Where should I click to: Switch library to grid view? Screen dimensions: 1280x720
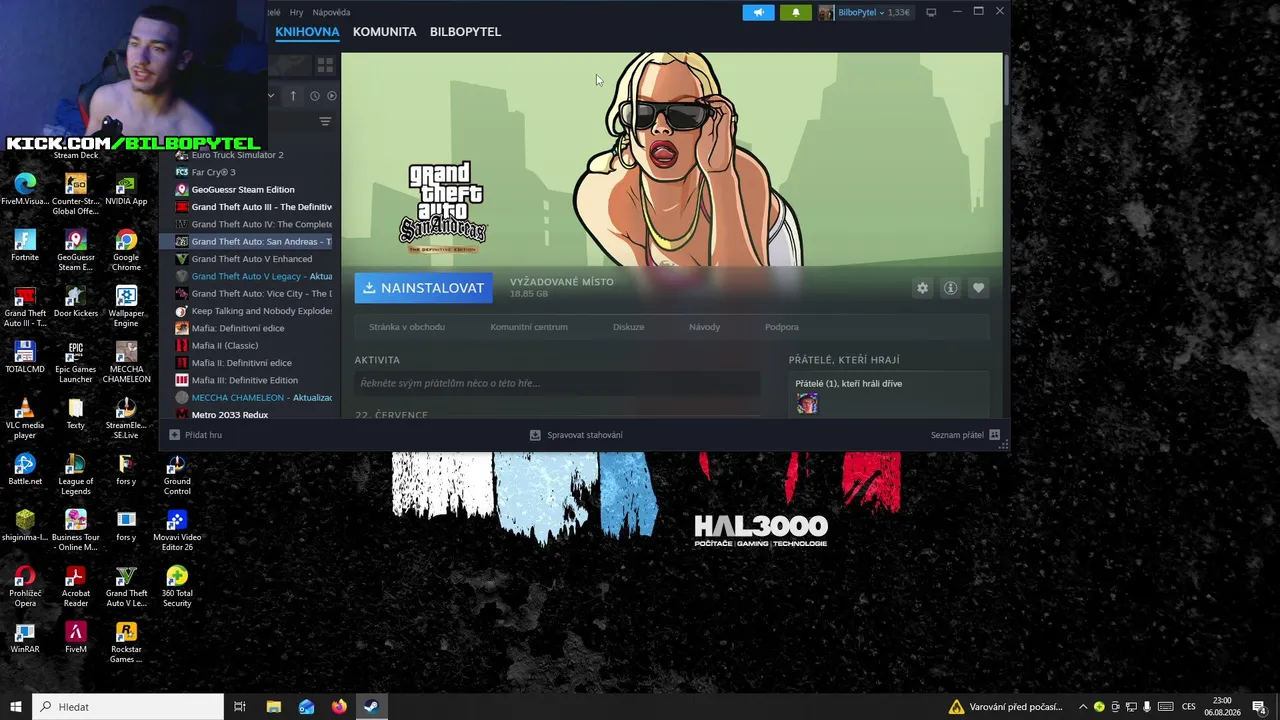[325, 65]
